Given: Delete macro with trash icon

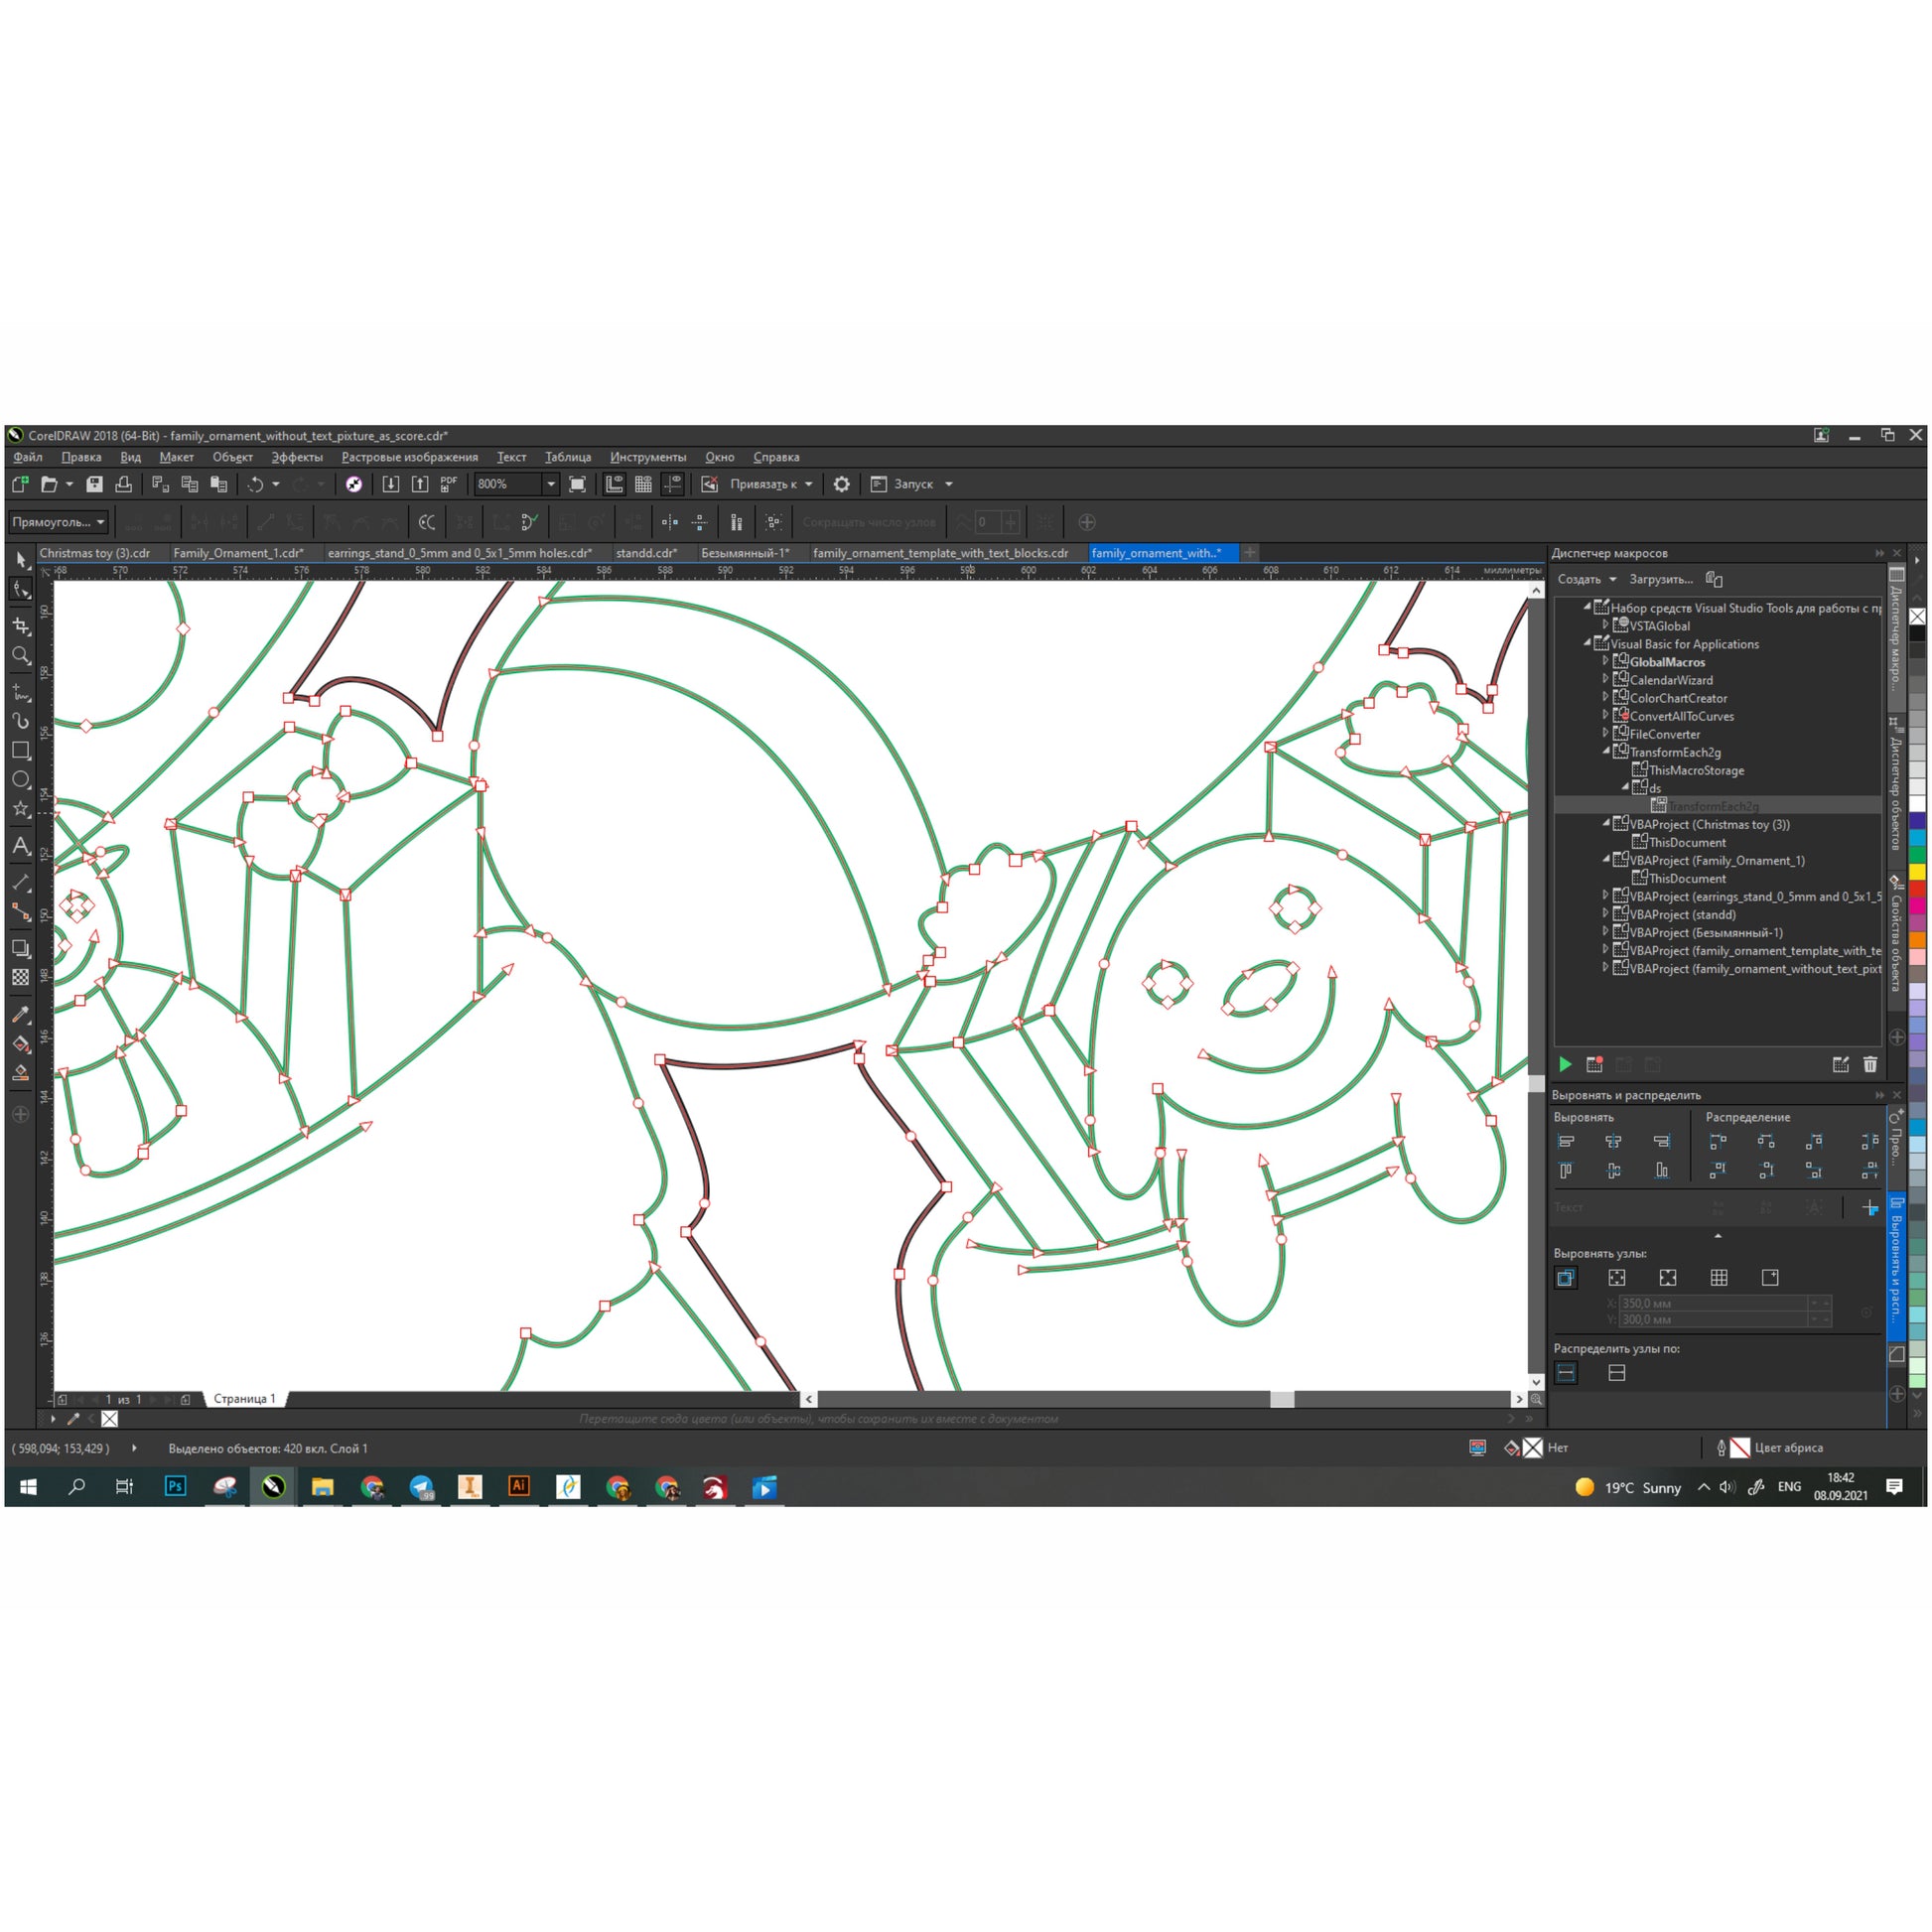Looking at the screenshot, I should [1870, 1065].
